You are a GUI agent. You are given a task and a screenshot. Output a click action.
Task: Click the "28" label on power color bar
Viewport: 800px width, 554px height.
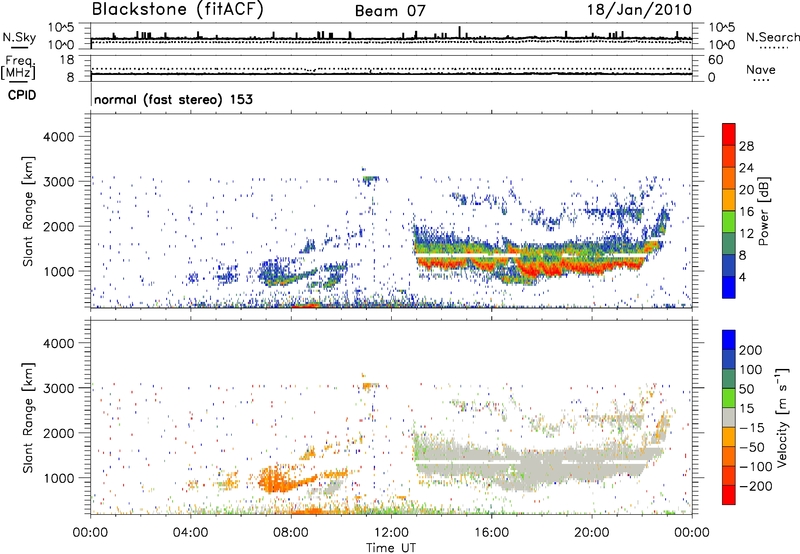click(x=746, y=146)
